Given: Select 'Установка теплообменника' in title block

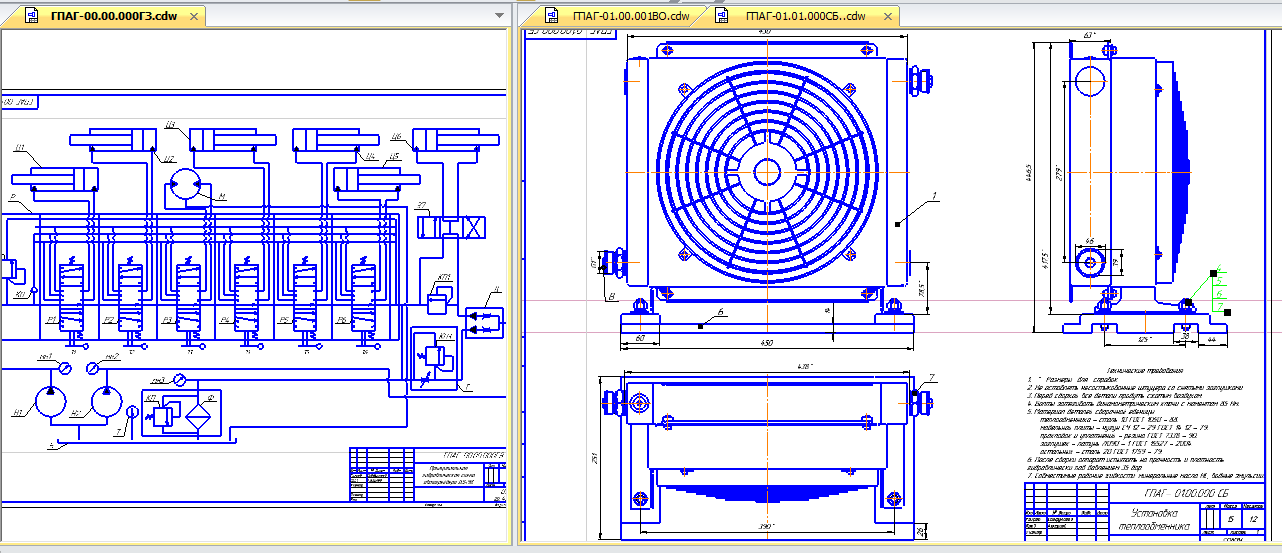Looking at the screenshot, I should point(1154,517).
